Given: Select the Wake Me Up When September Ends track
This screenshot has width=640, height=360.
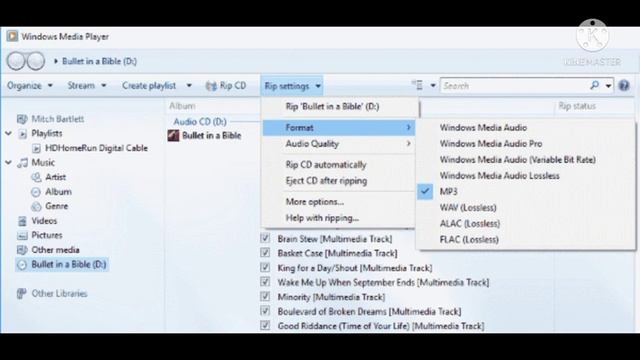Looking at the screenshot, I should pos(383,282).
